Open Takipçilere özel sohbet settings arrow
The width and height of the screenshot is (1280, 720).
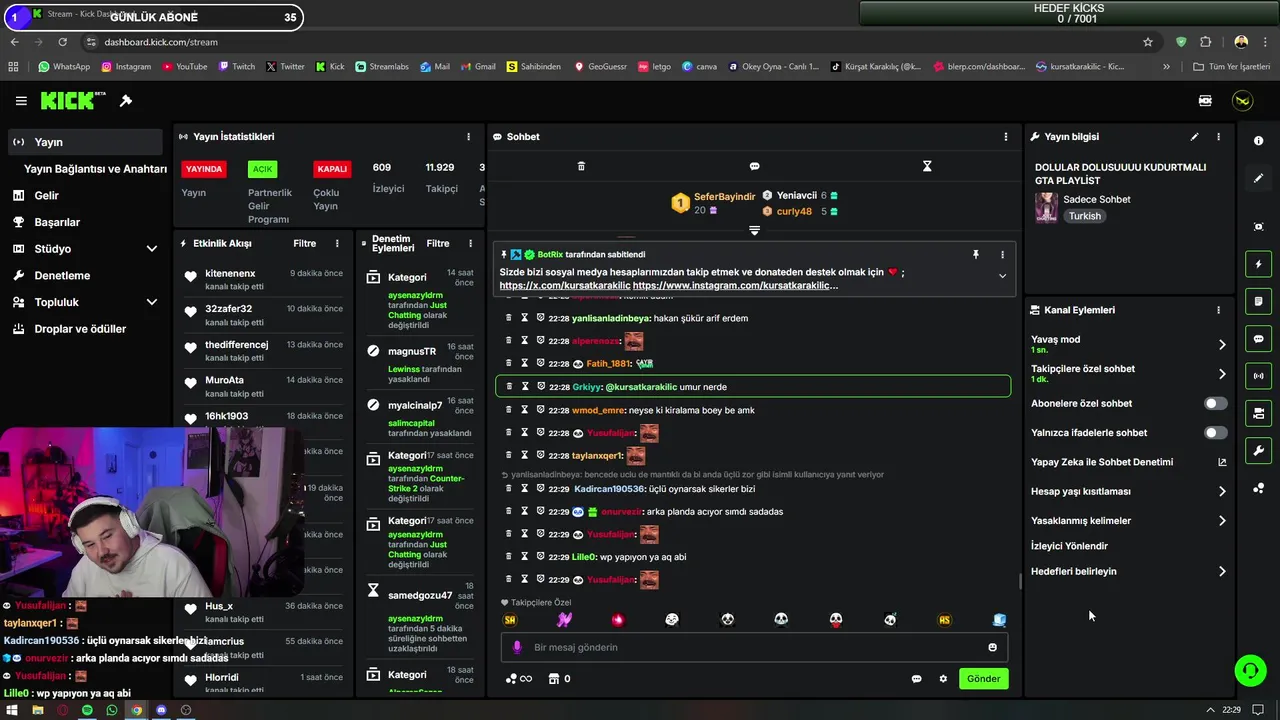(1222, 374)
